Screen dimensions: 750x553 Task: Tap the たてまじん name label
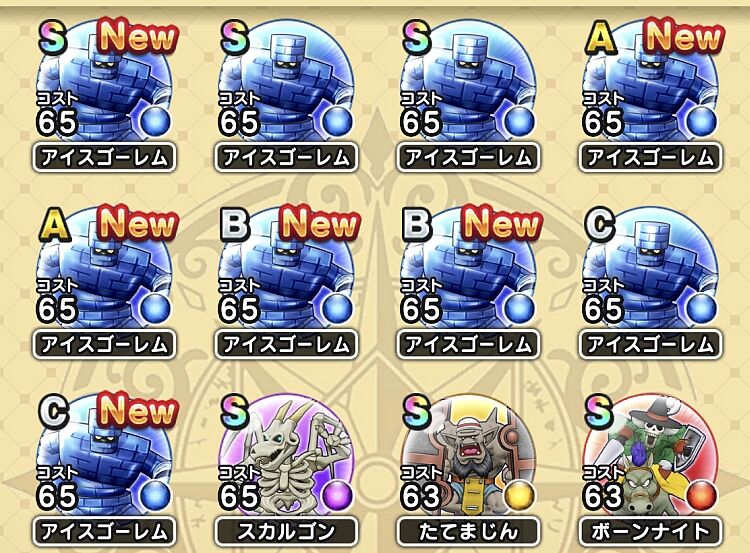tap(468, 531)
